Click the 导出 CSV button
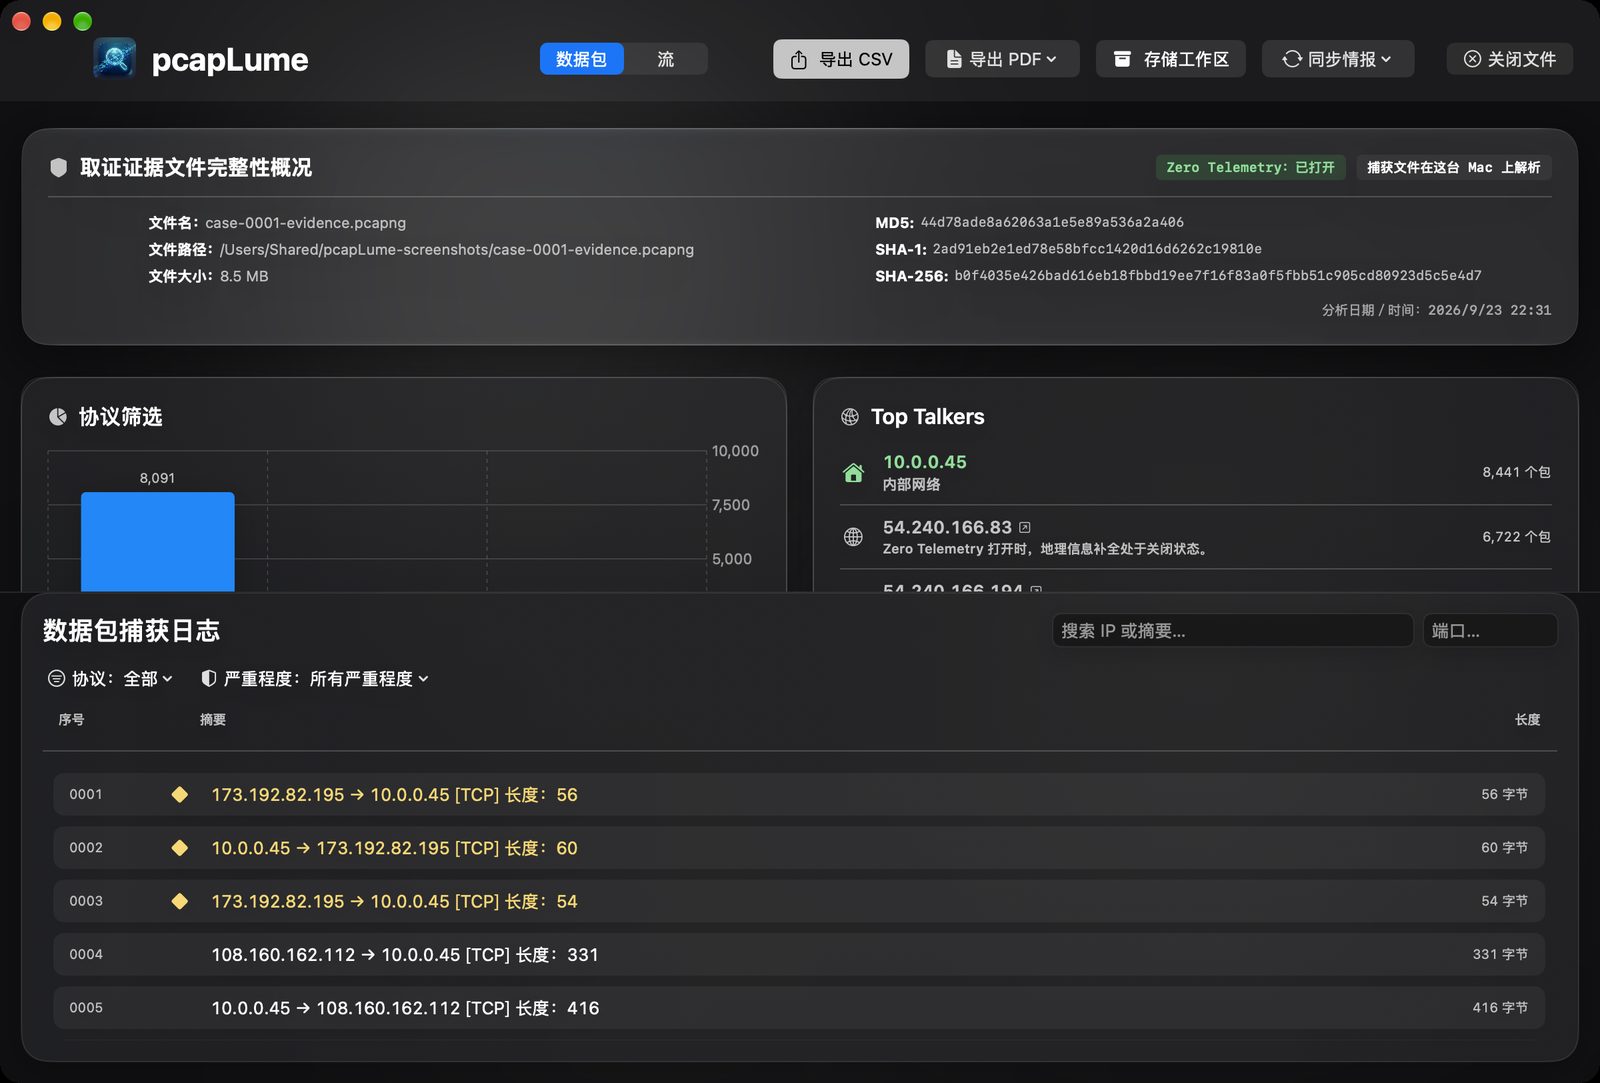This screenshot has width=1600, height=1083. coord(841,59)
